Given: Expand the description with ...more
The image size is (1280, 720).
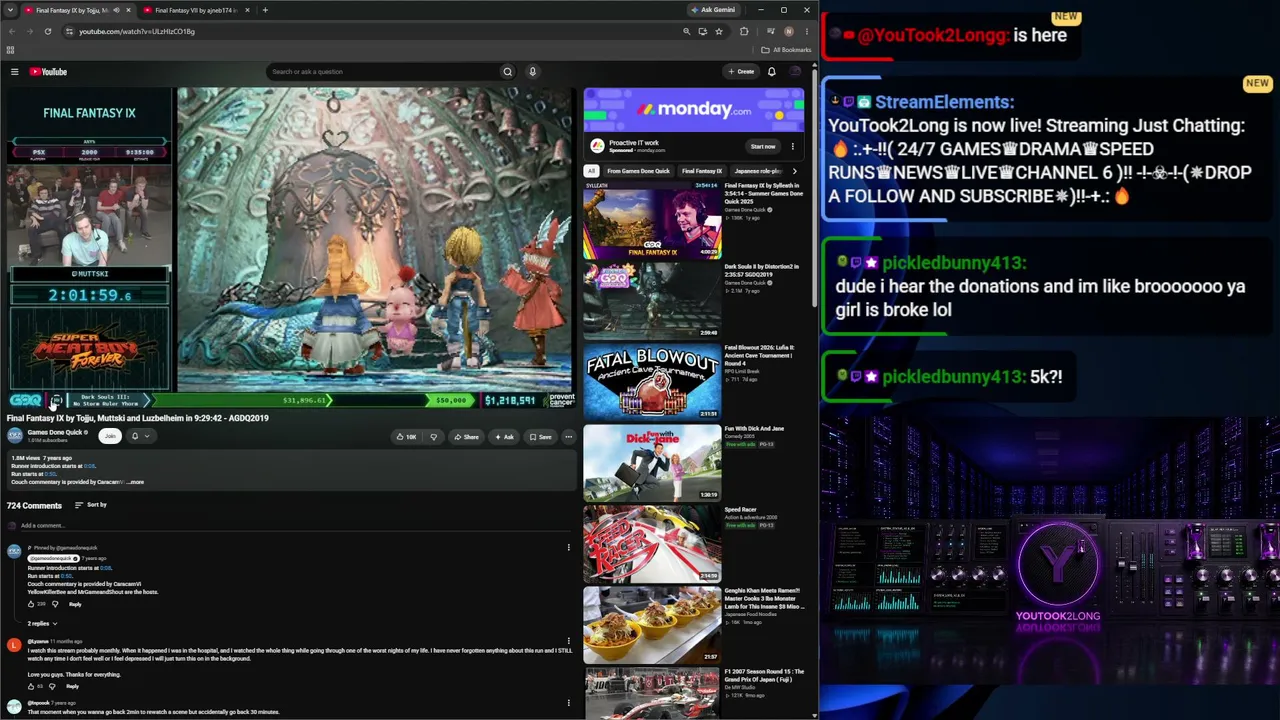Looking at the screenshot, I should [x=134, y=482].
